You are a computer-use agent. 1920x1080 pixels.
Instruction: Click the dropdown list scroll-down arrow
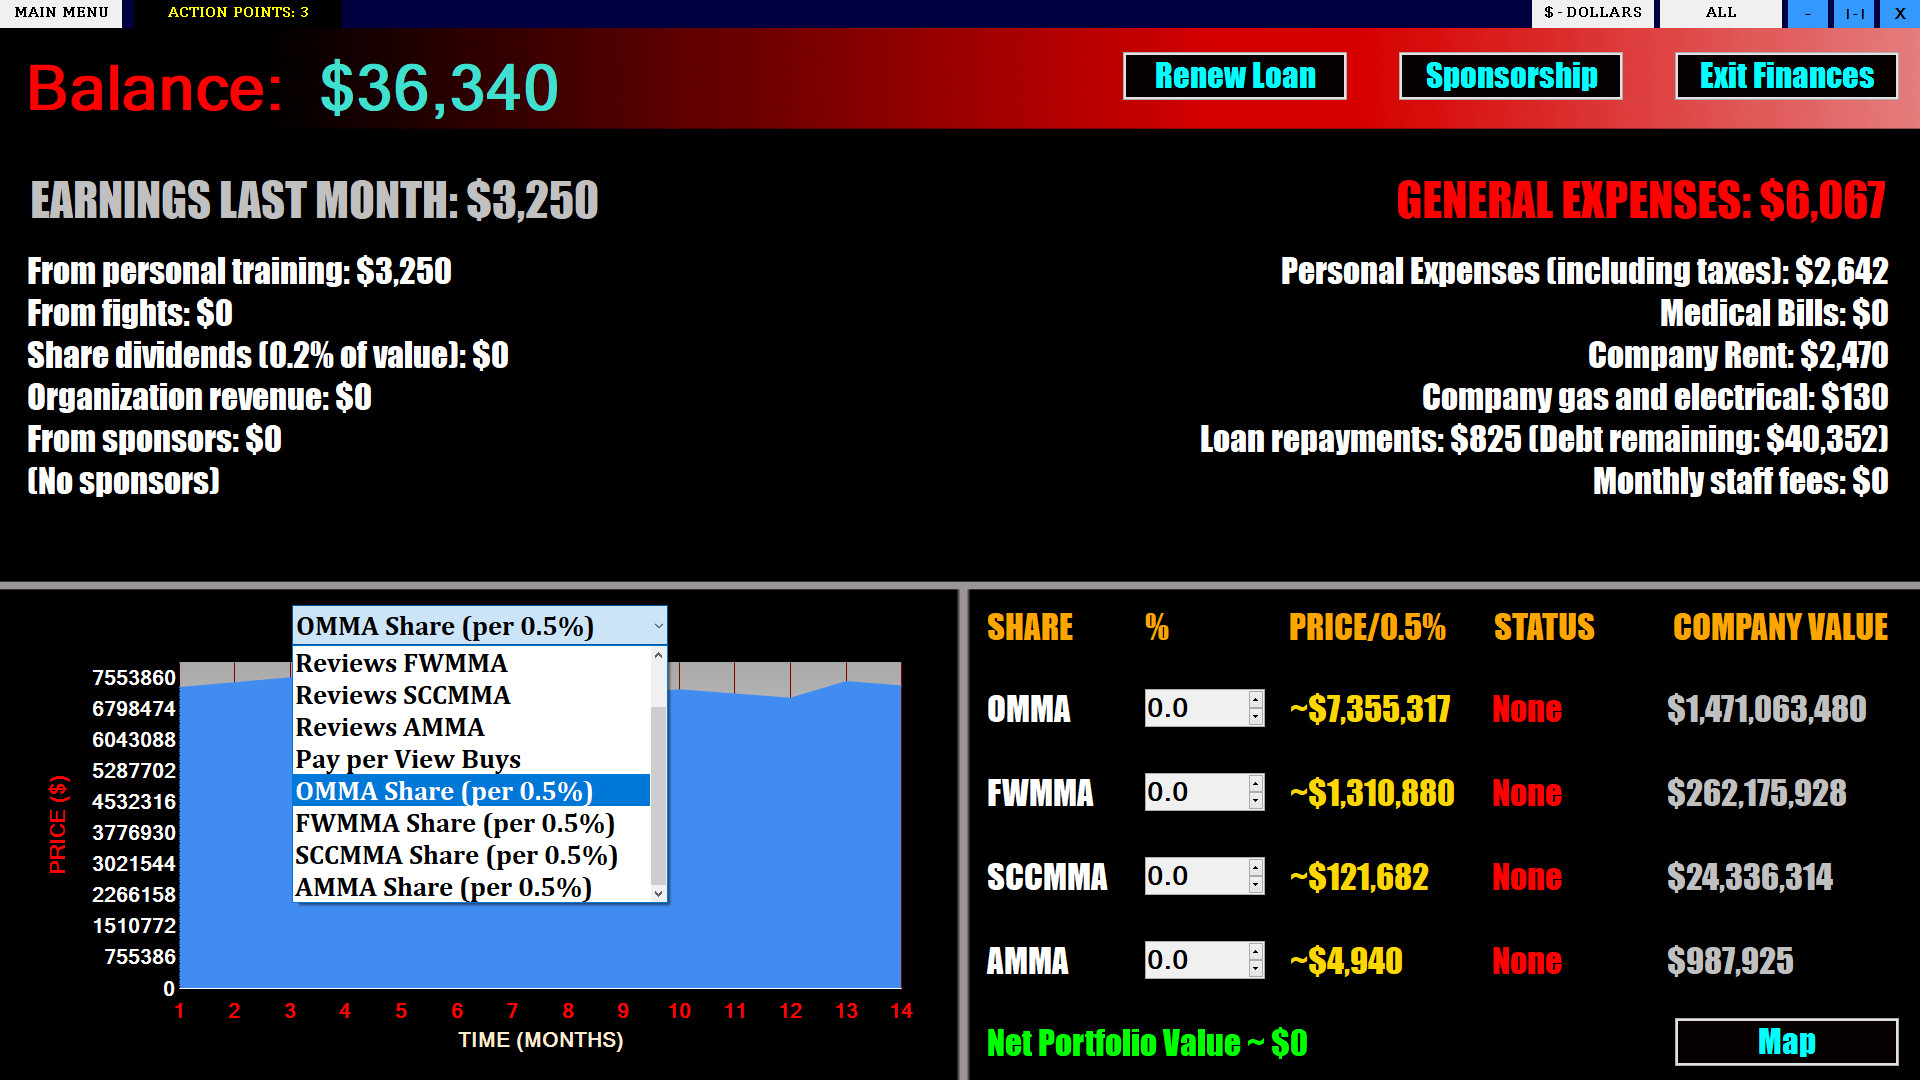(658, 893)
